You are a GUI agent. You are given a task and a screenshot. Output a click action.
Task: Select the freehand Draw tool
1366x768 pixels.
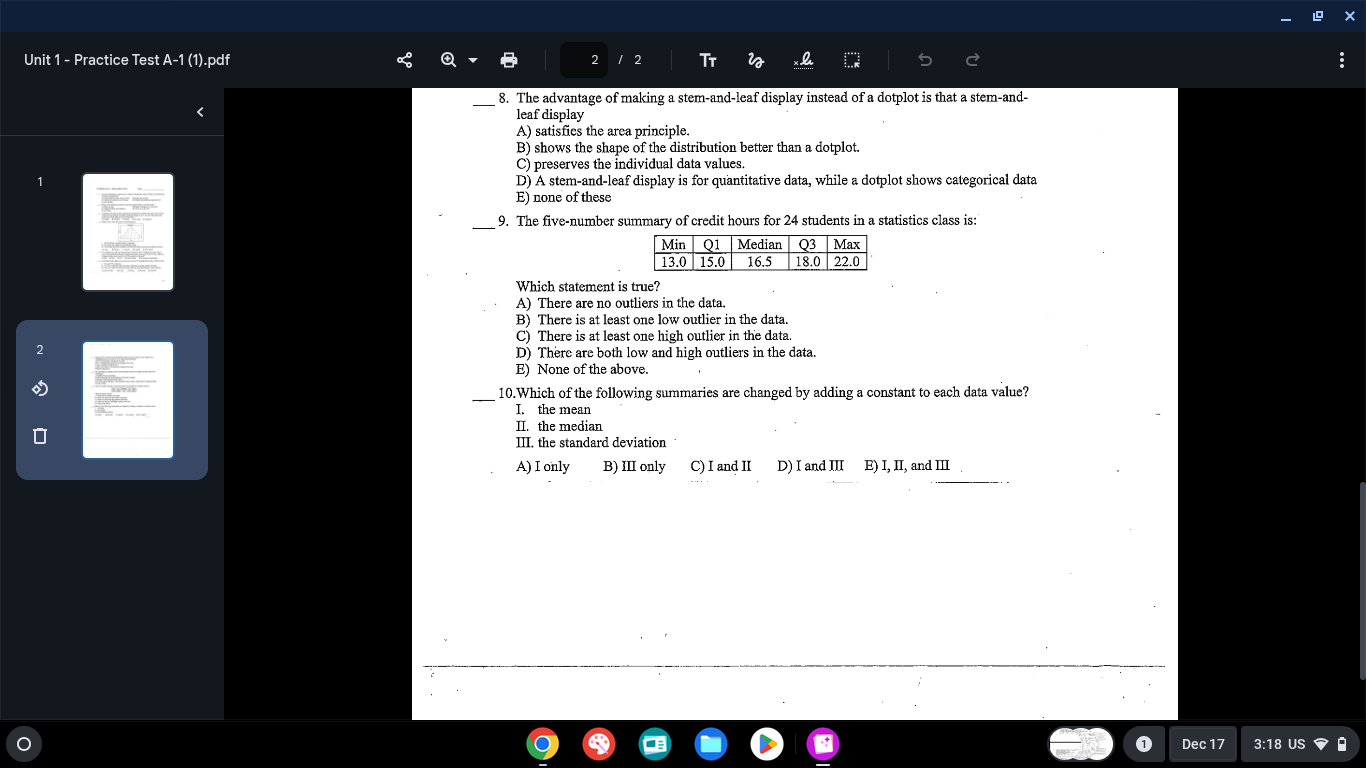click(755, 60)
